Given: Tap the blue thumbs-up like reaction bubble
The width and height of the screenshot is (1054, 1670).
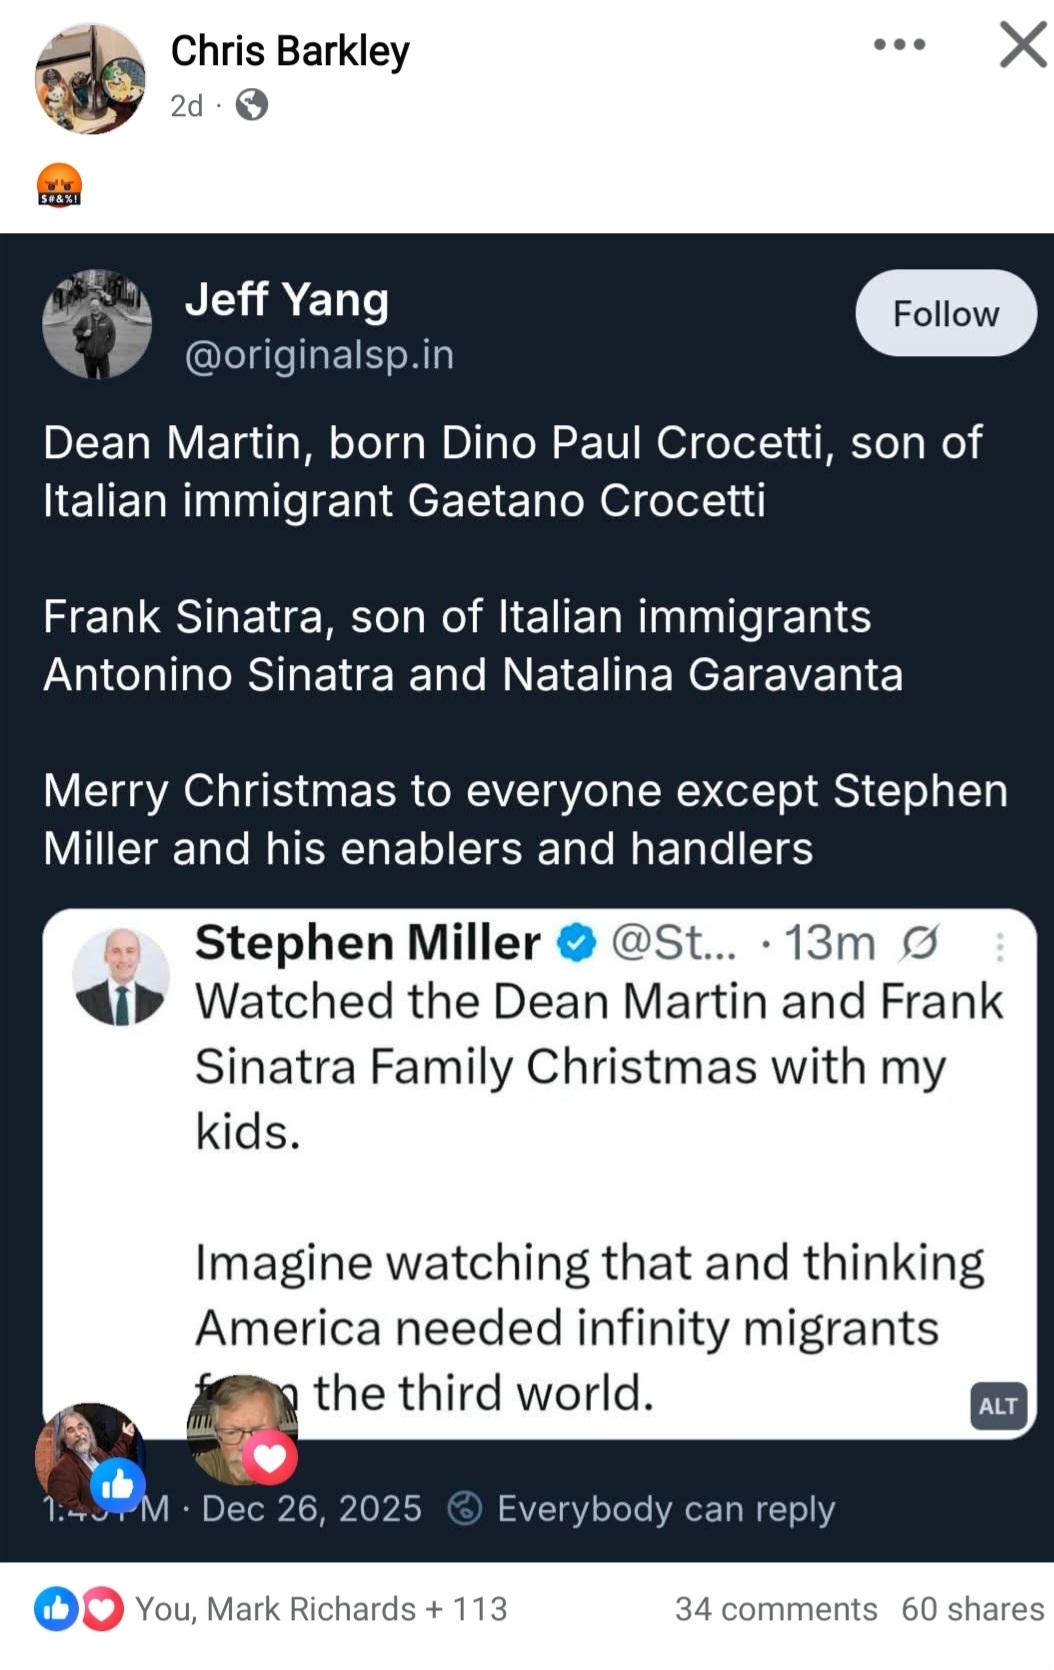Looking at the screenshot, I should (118, 1485).
